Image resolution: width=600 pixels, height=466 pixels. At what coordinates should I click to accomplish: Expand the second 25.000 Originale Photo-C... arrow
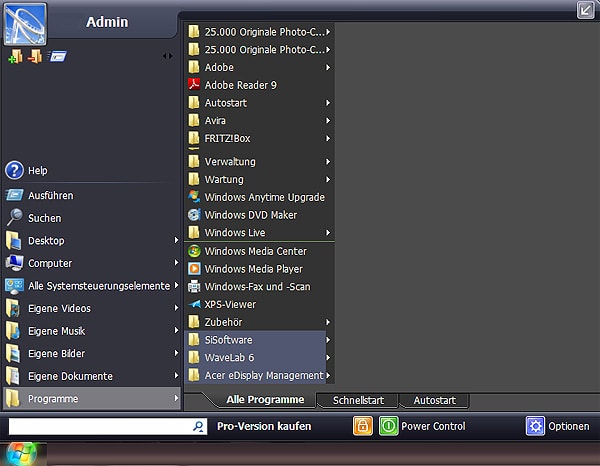click(x=328, y=50)
